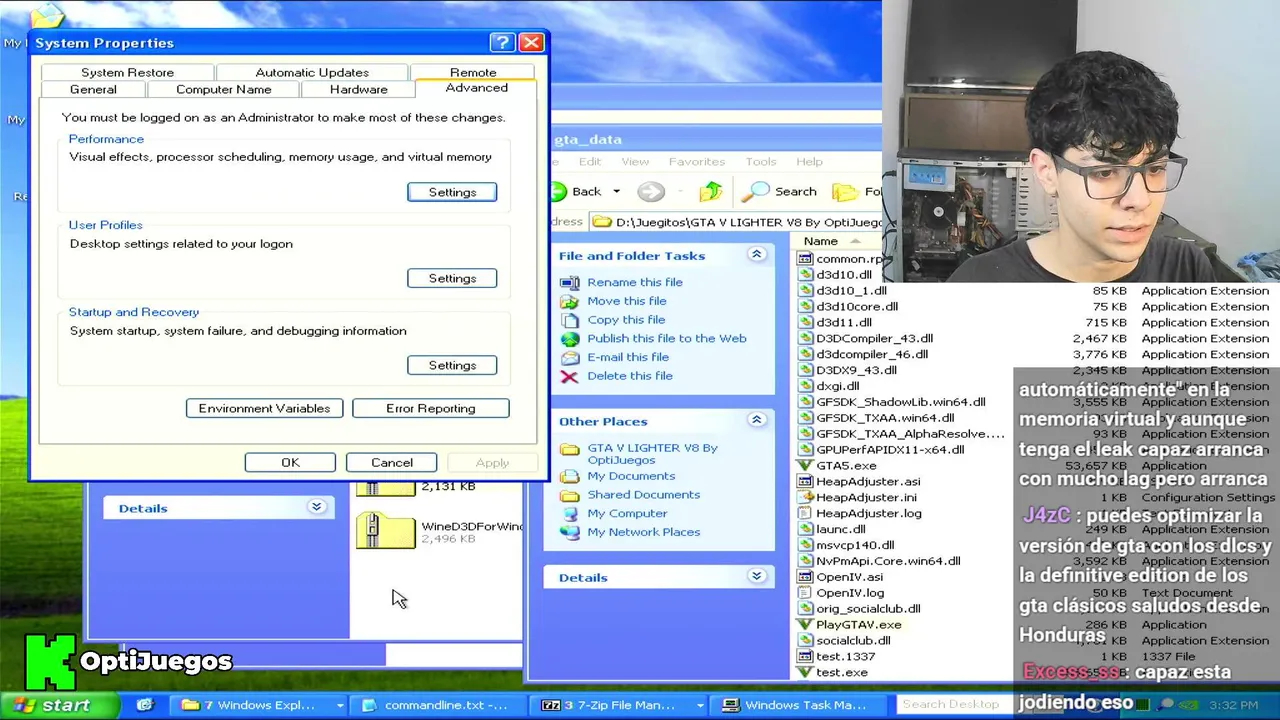The height and width of the screenshot is (720, 1280).
Task: Open Environment Variables dialog
Action: click(264, 408)
